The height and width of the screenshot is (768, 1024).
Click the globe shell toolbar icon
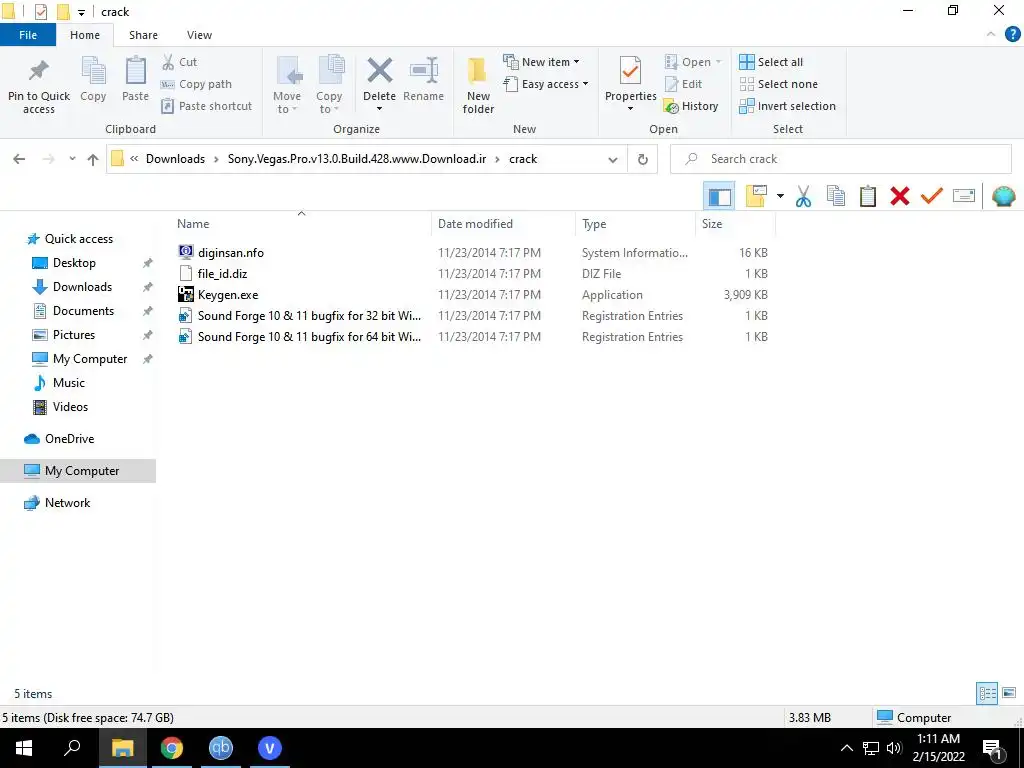pyautogui.click(x=1003, y=196)
